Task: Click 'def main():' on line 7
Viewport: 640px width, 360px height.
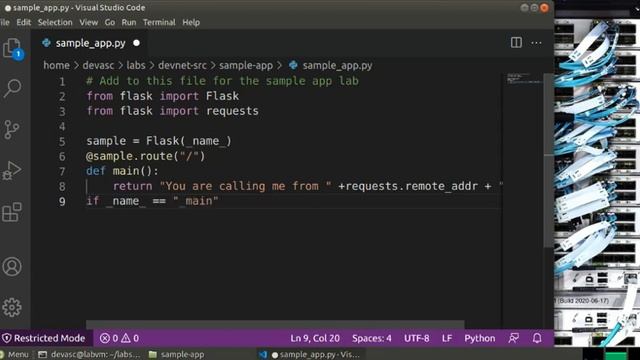Action: tap(122, 171)
